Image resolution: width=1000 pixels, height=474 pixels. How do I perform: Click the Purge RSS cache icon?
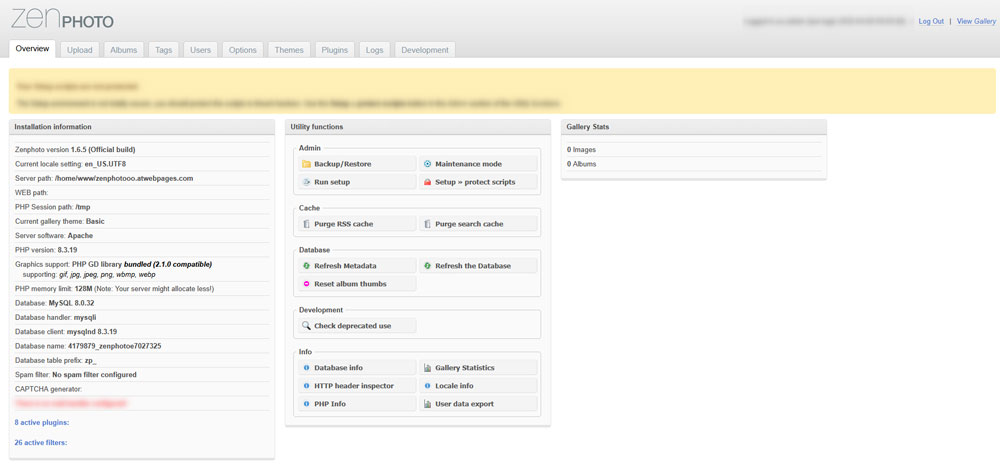click(305, 224)
